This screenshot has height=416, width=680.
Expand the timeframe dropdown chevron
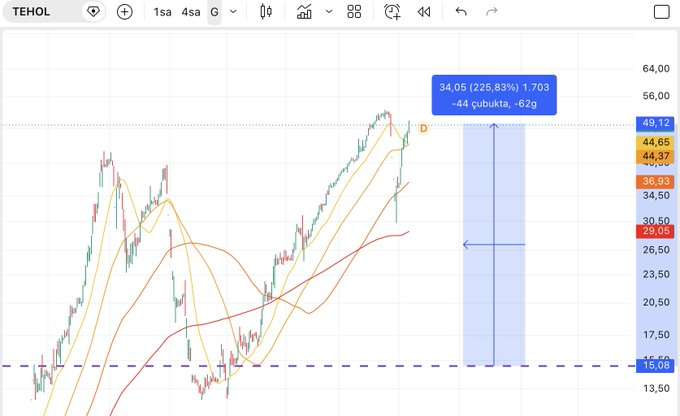point(233,12)
